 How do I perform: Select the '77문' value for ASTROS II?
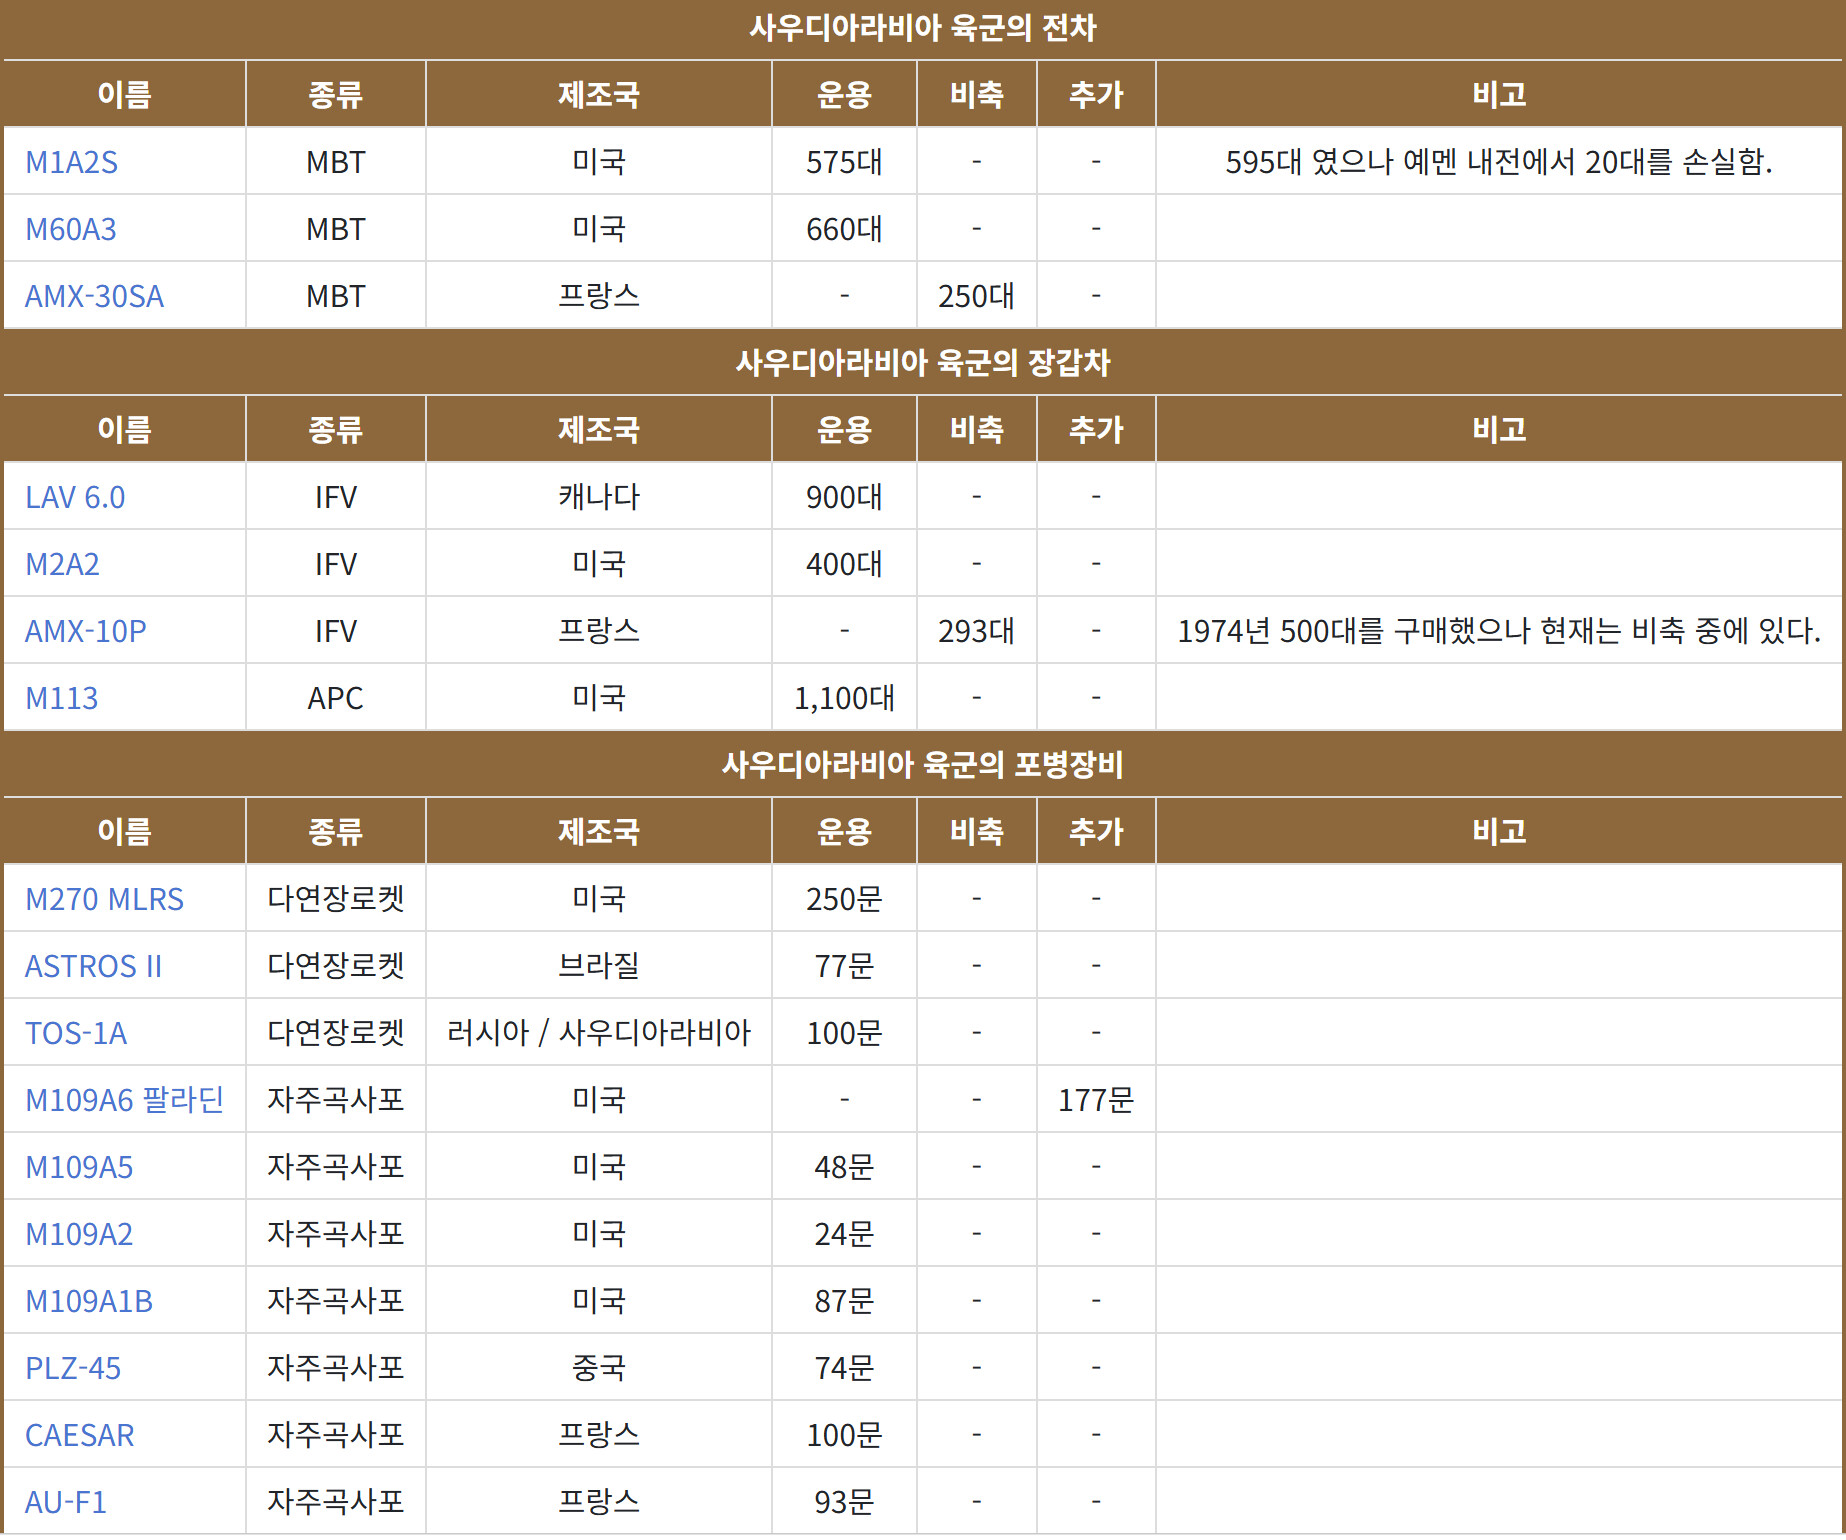coord(844,966)
